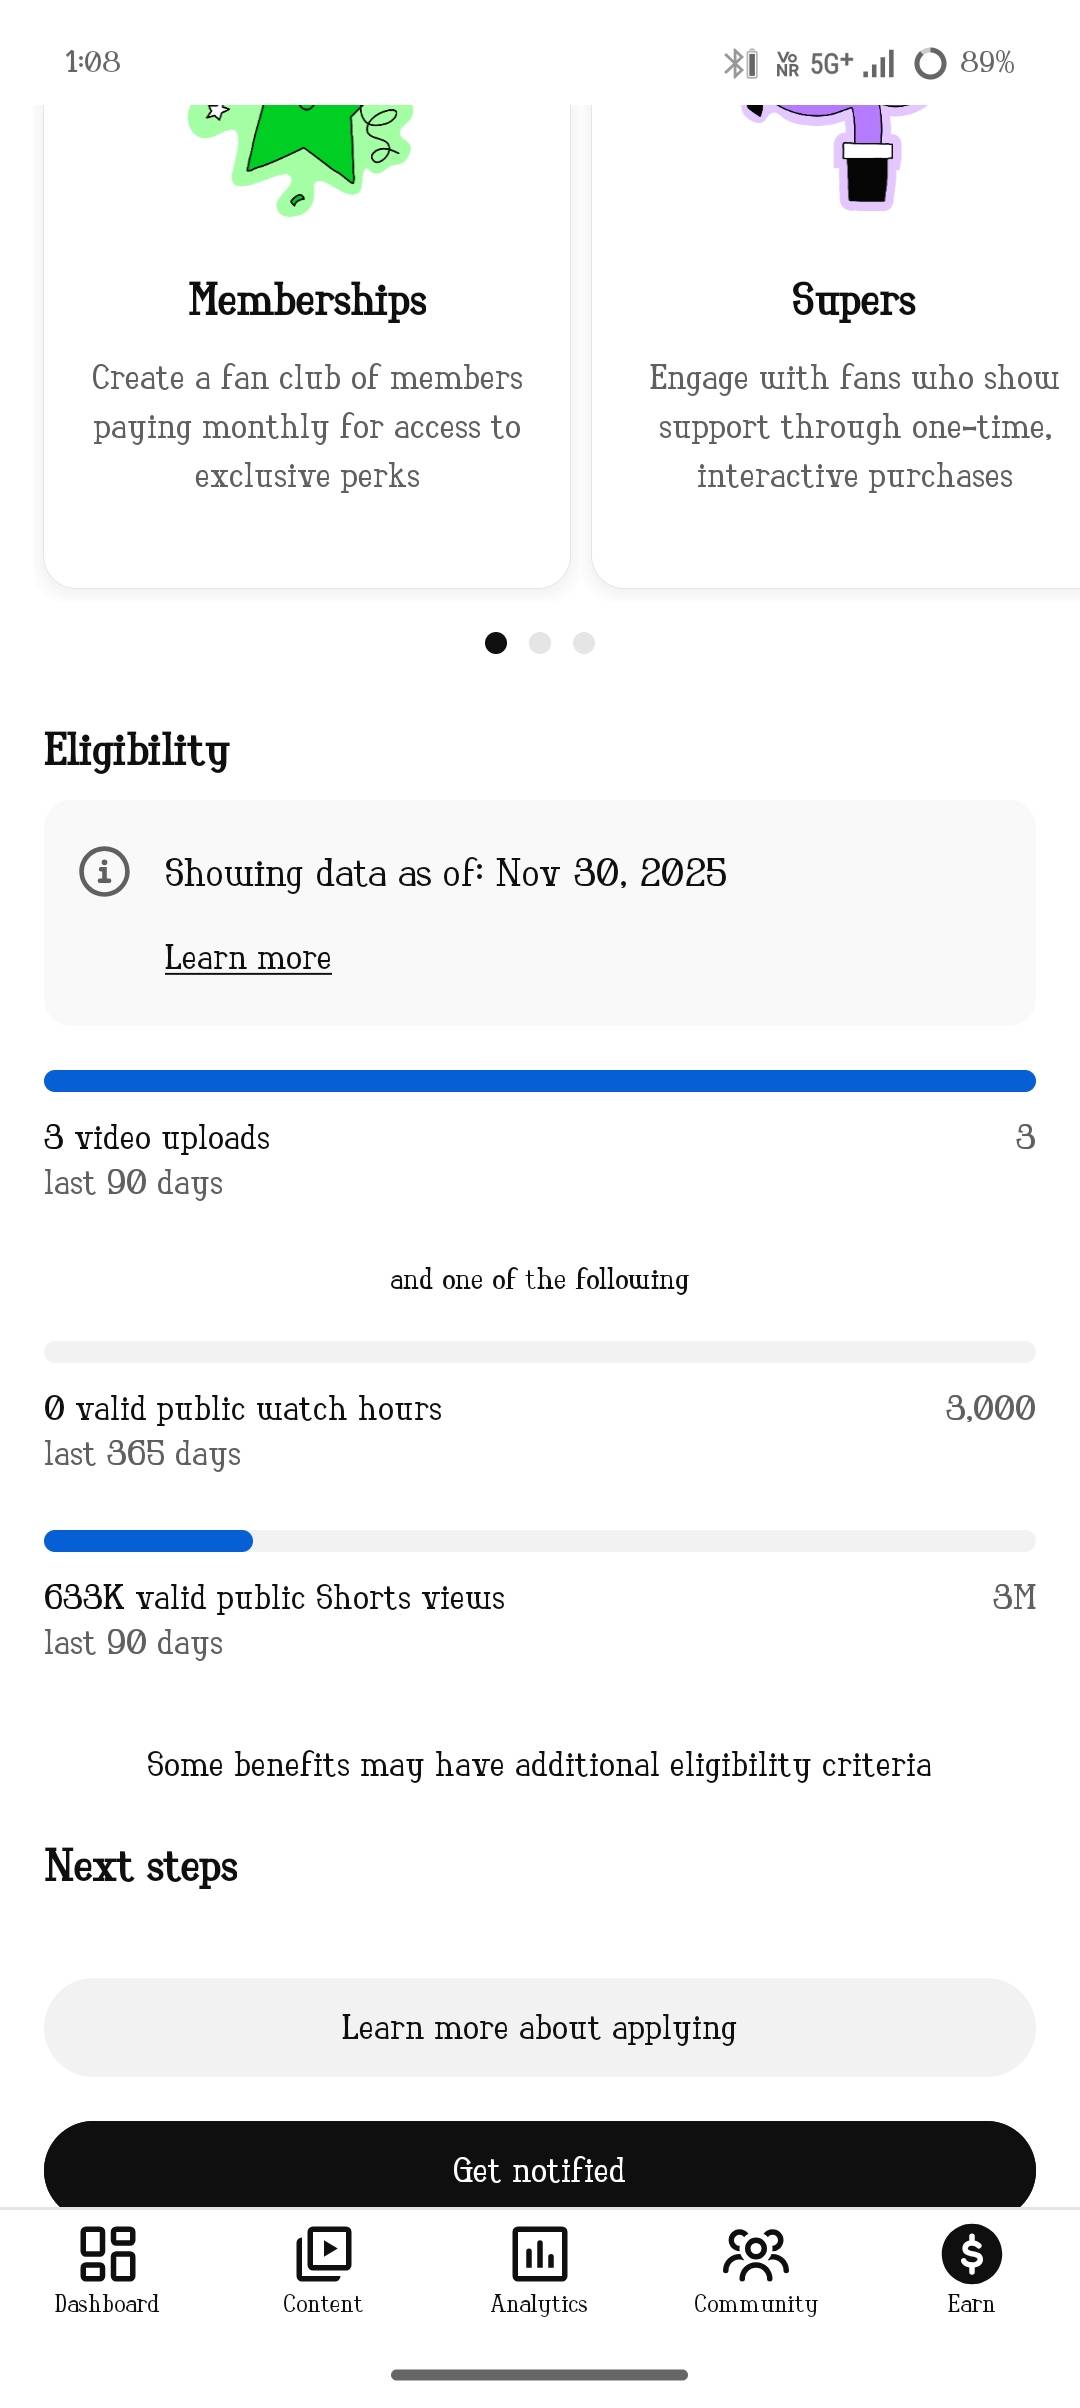Select the second carousel page dot
The height and width of the screenshot is (2408, 1080).
point(540,643)
